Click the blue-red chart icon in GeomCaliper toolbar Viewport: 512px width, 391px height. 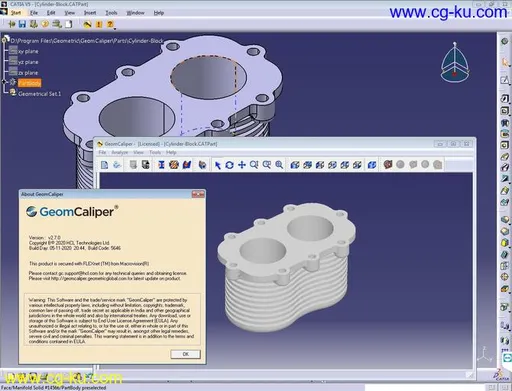pos(187,165)
